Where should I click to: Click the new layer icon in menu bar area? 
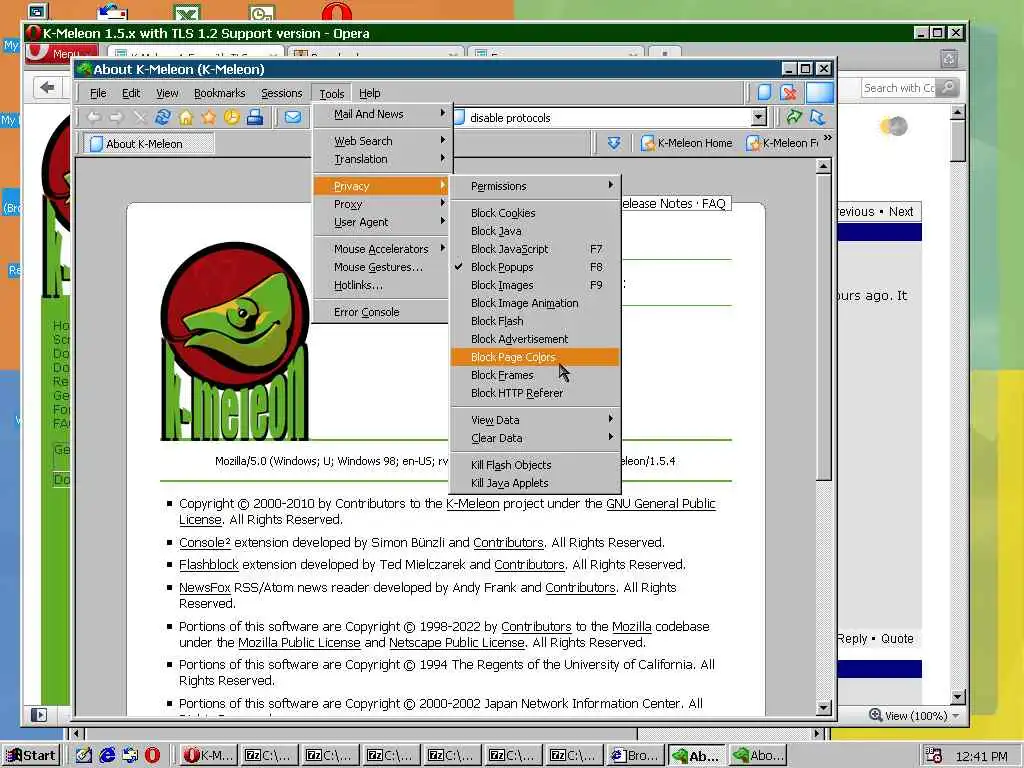coord(764,92)
